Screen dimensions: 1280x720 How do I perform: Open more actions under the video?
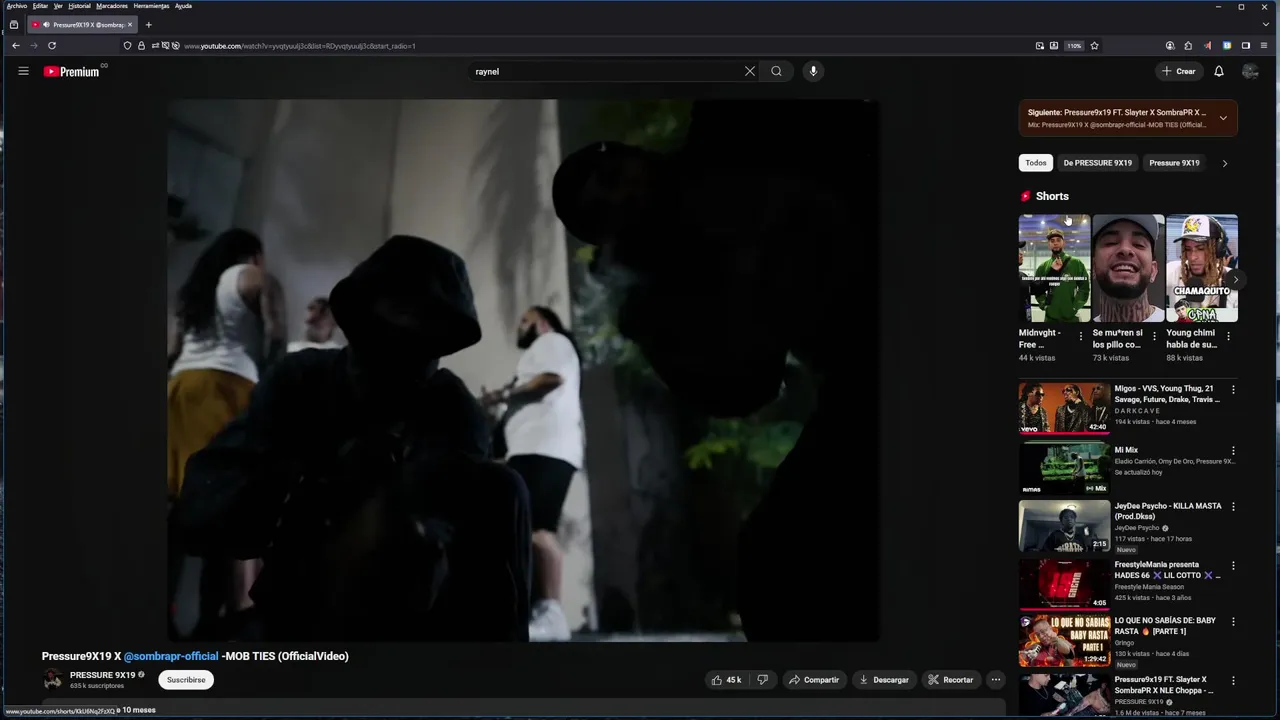[995, 680]
